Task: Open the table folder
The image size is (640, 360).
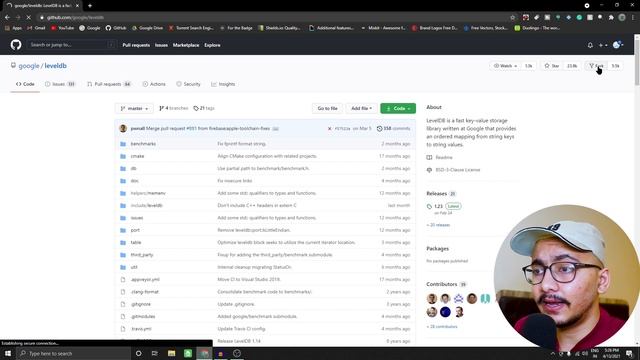Action: pyautogui.click(x=136, y=242)
